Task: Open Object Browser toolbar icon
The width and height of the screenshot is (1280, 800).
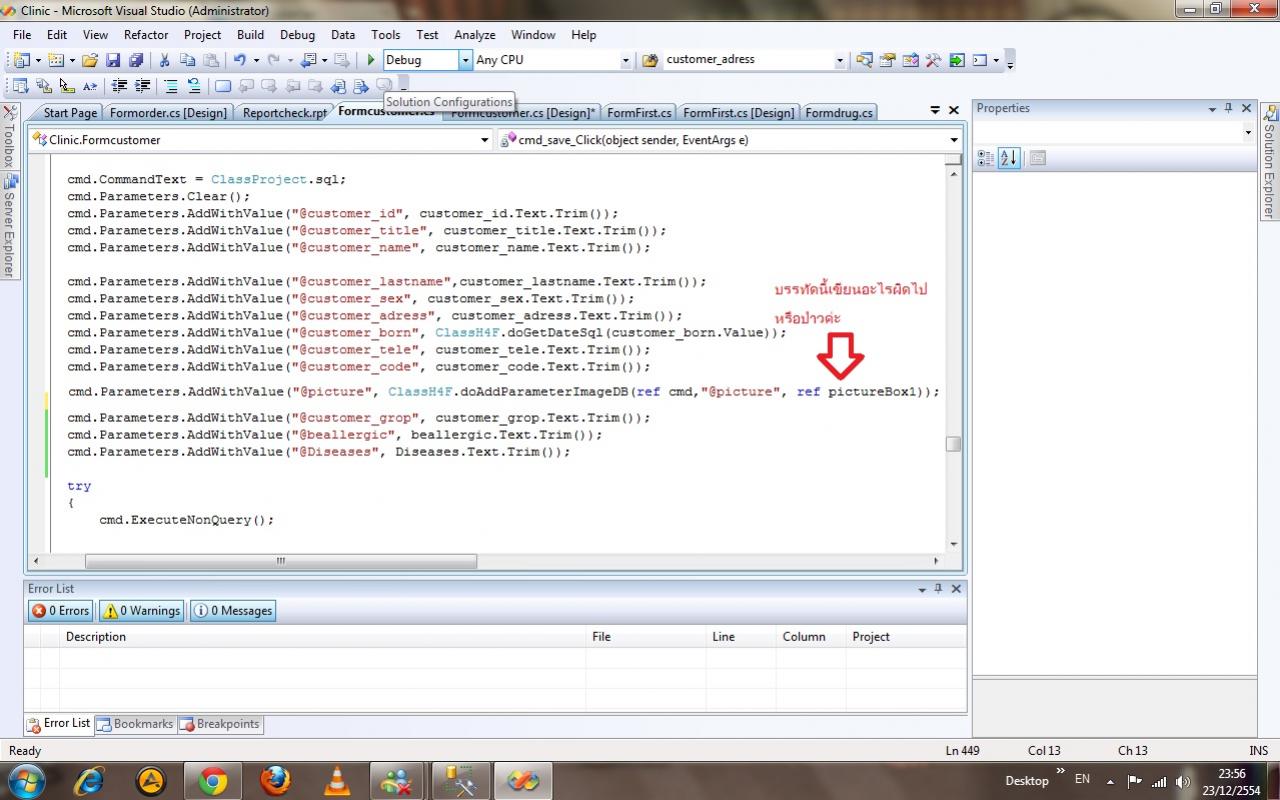Action: pos(910,60)
